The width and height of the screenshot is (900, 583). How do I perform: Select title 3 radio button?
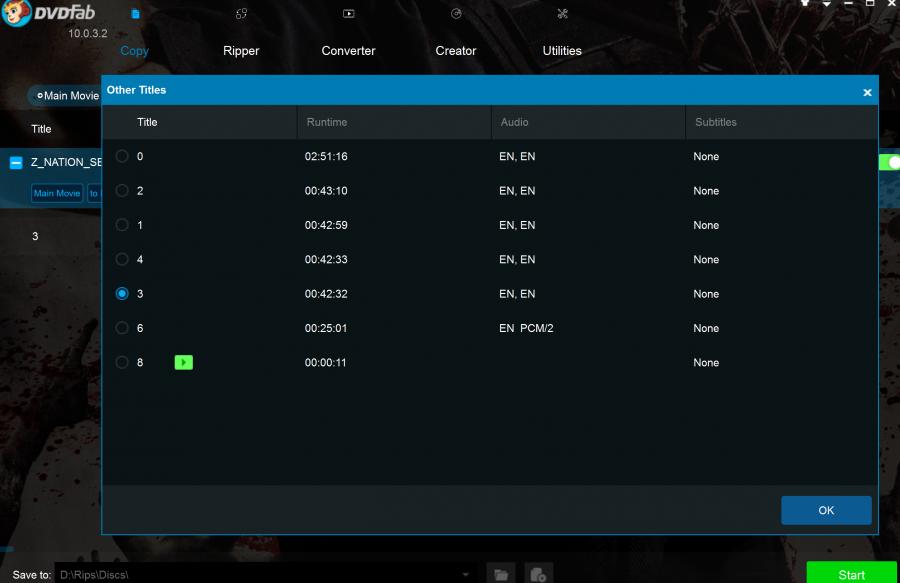tap(122, 294)
